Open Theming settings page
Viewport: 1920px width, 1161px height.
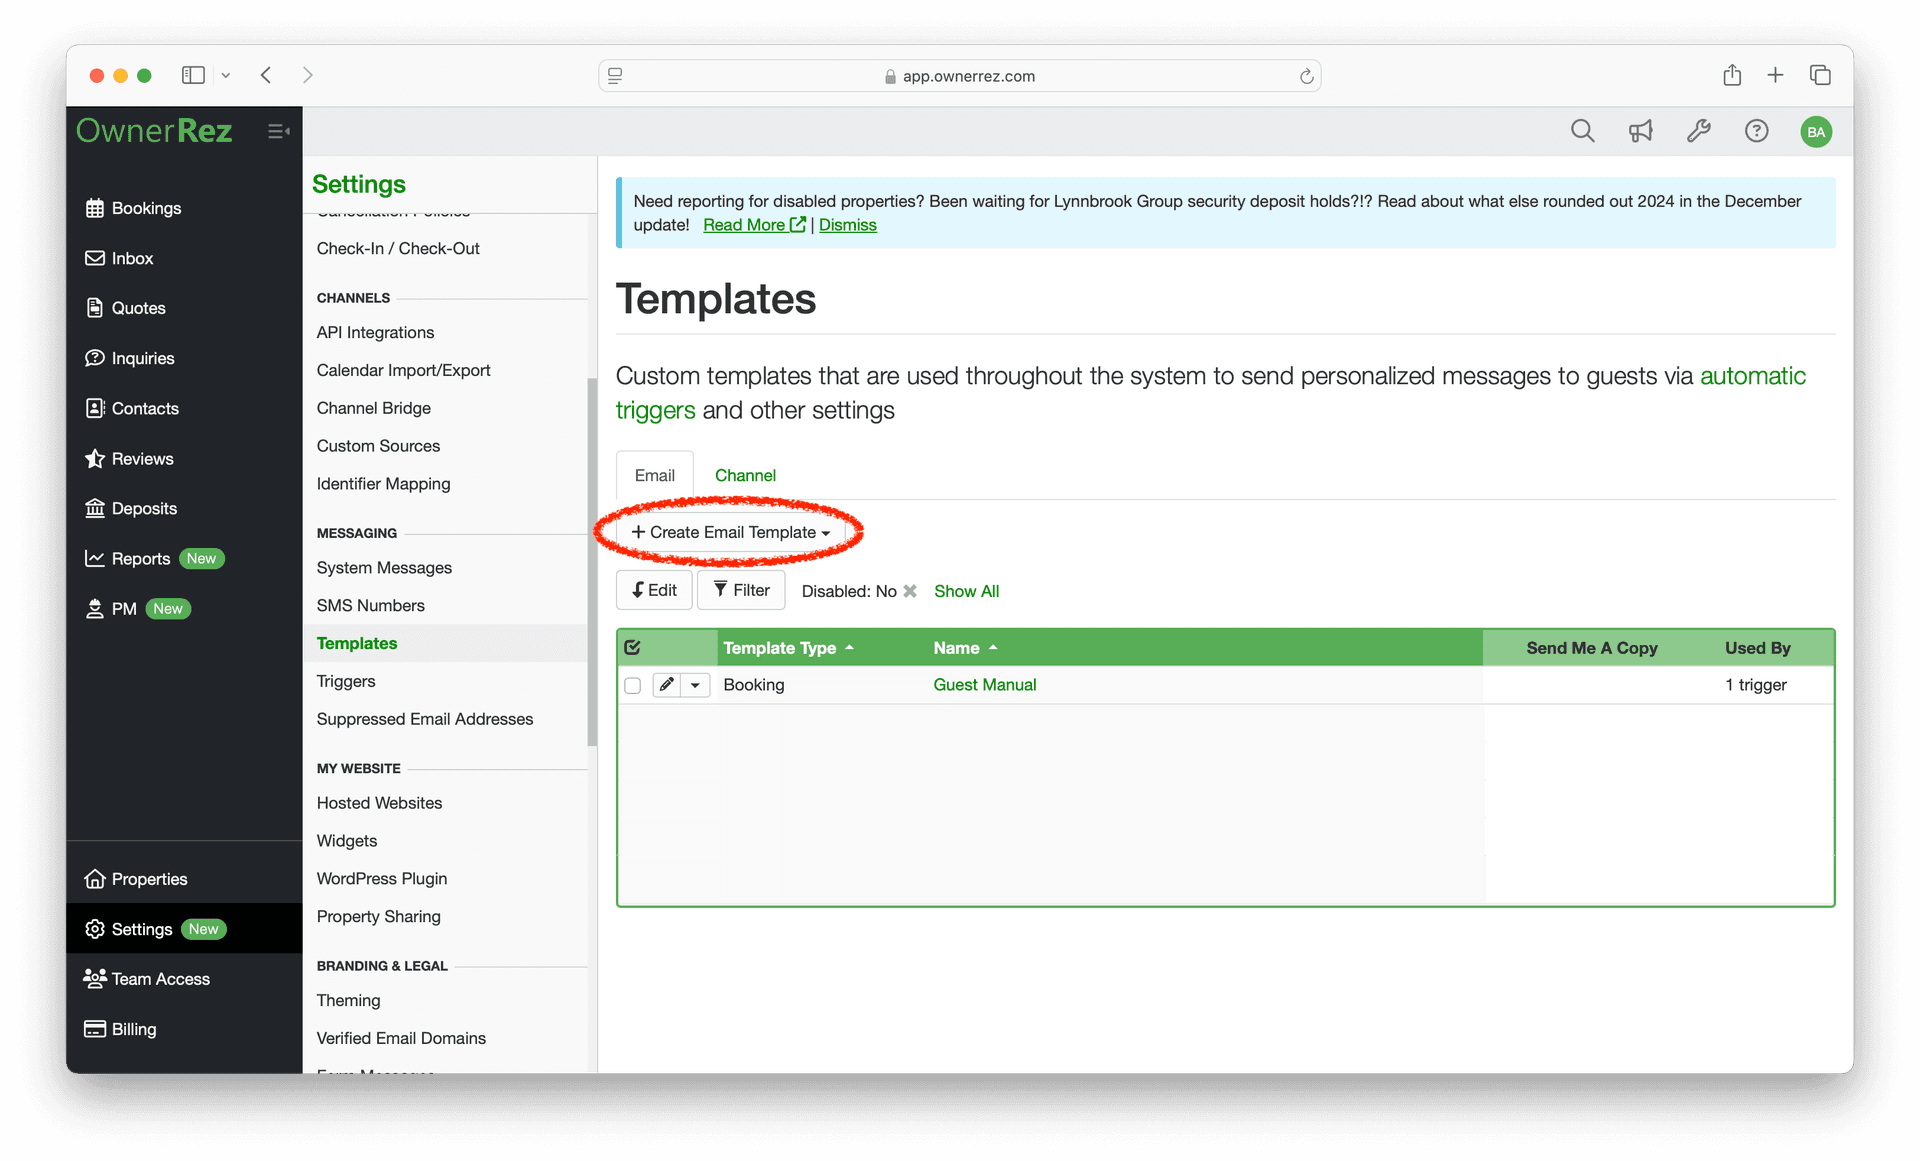(348, 1000)
